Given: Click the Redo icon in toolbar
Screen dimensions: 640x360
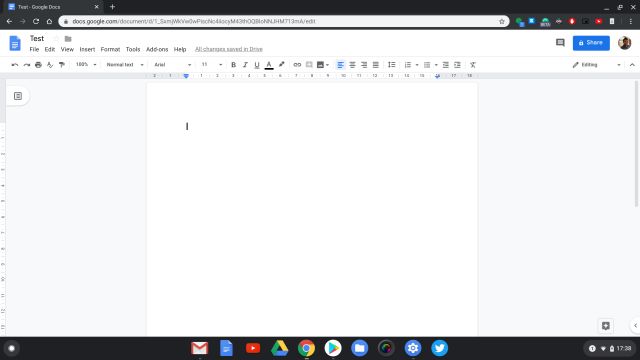Looking at the screenshot, I should (x=27, y=65).
